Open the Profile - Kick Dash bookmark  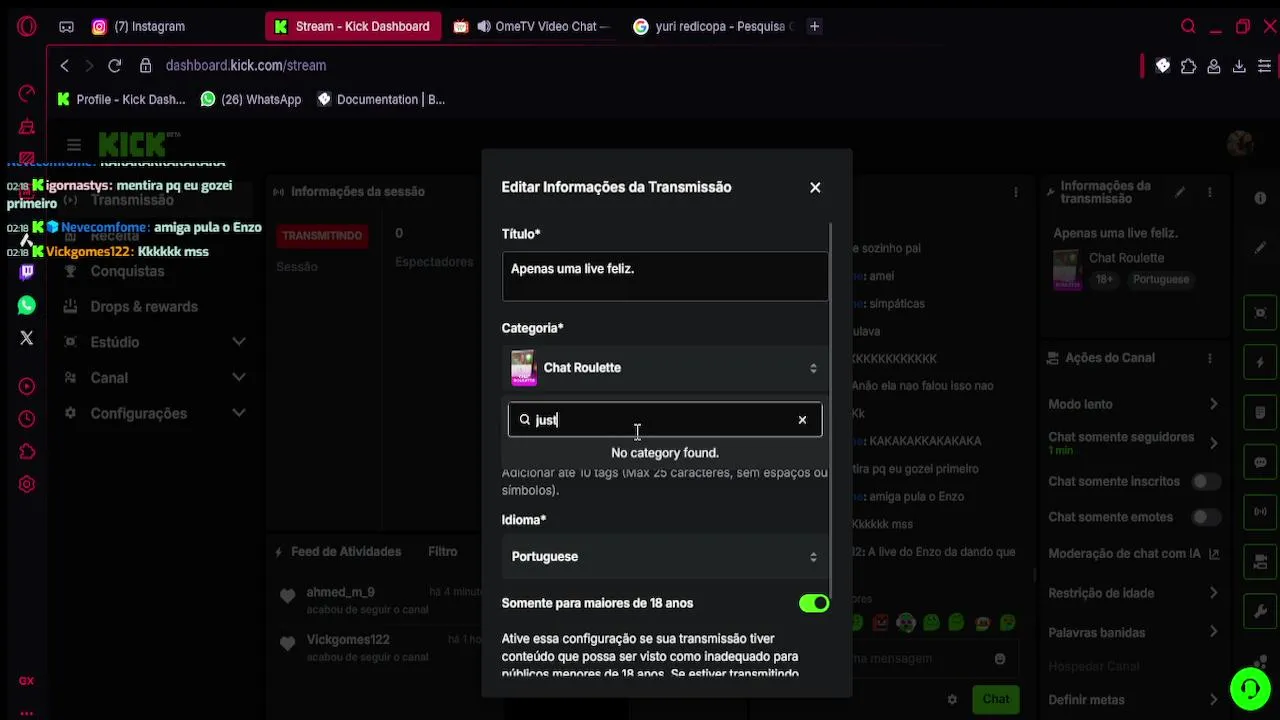[x=122, y=99]
